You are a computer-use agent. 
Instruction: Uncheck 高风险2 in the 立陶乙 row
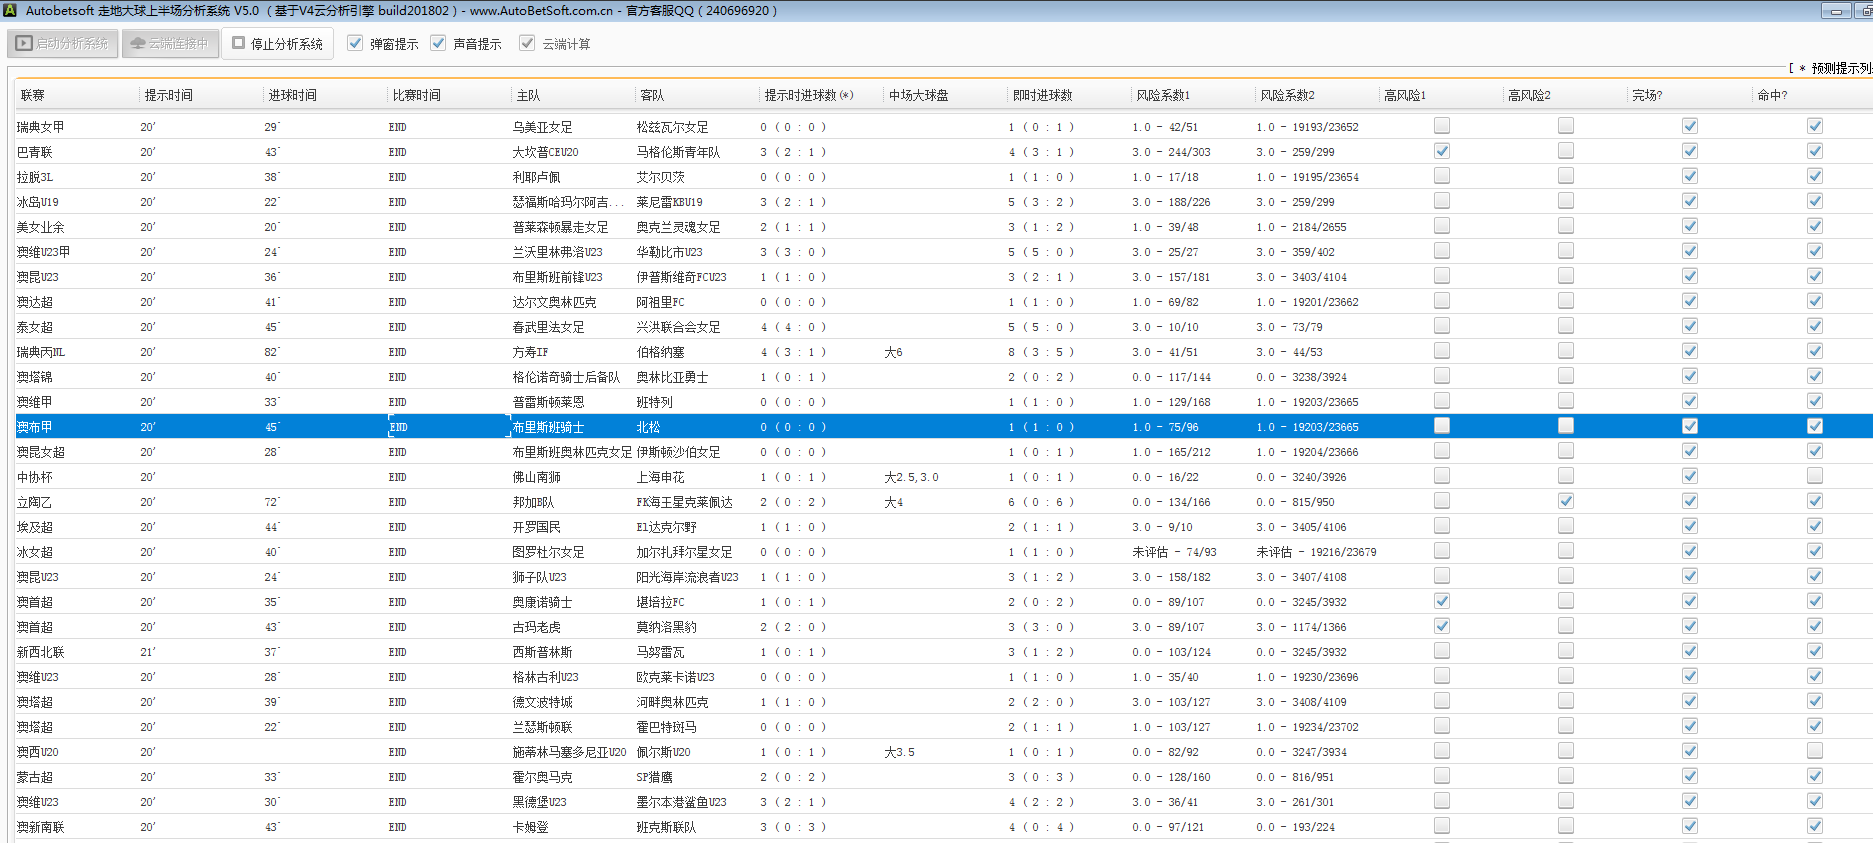[1565, 501]
